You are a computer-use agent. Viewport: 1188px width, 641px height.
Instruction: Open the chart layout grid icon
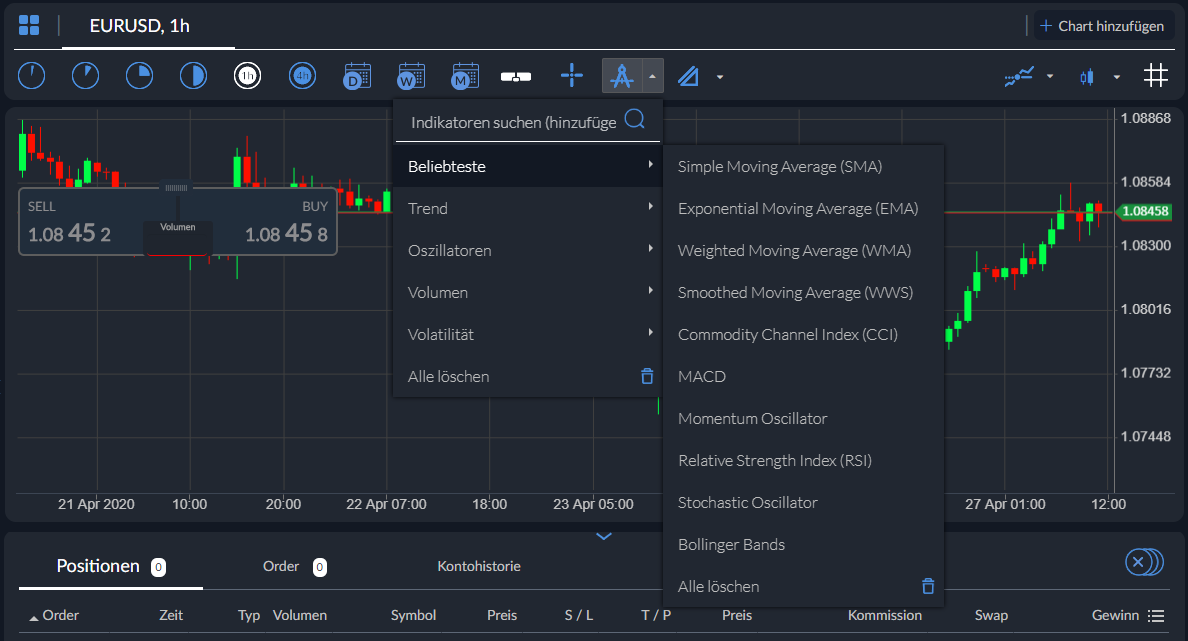(x=29, y=26)
